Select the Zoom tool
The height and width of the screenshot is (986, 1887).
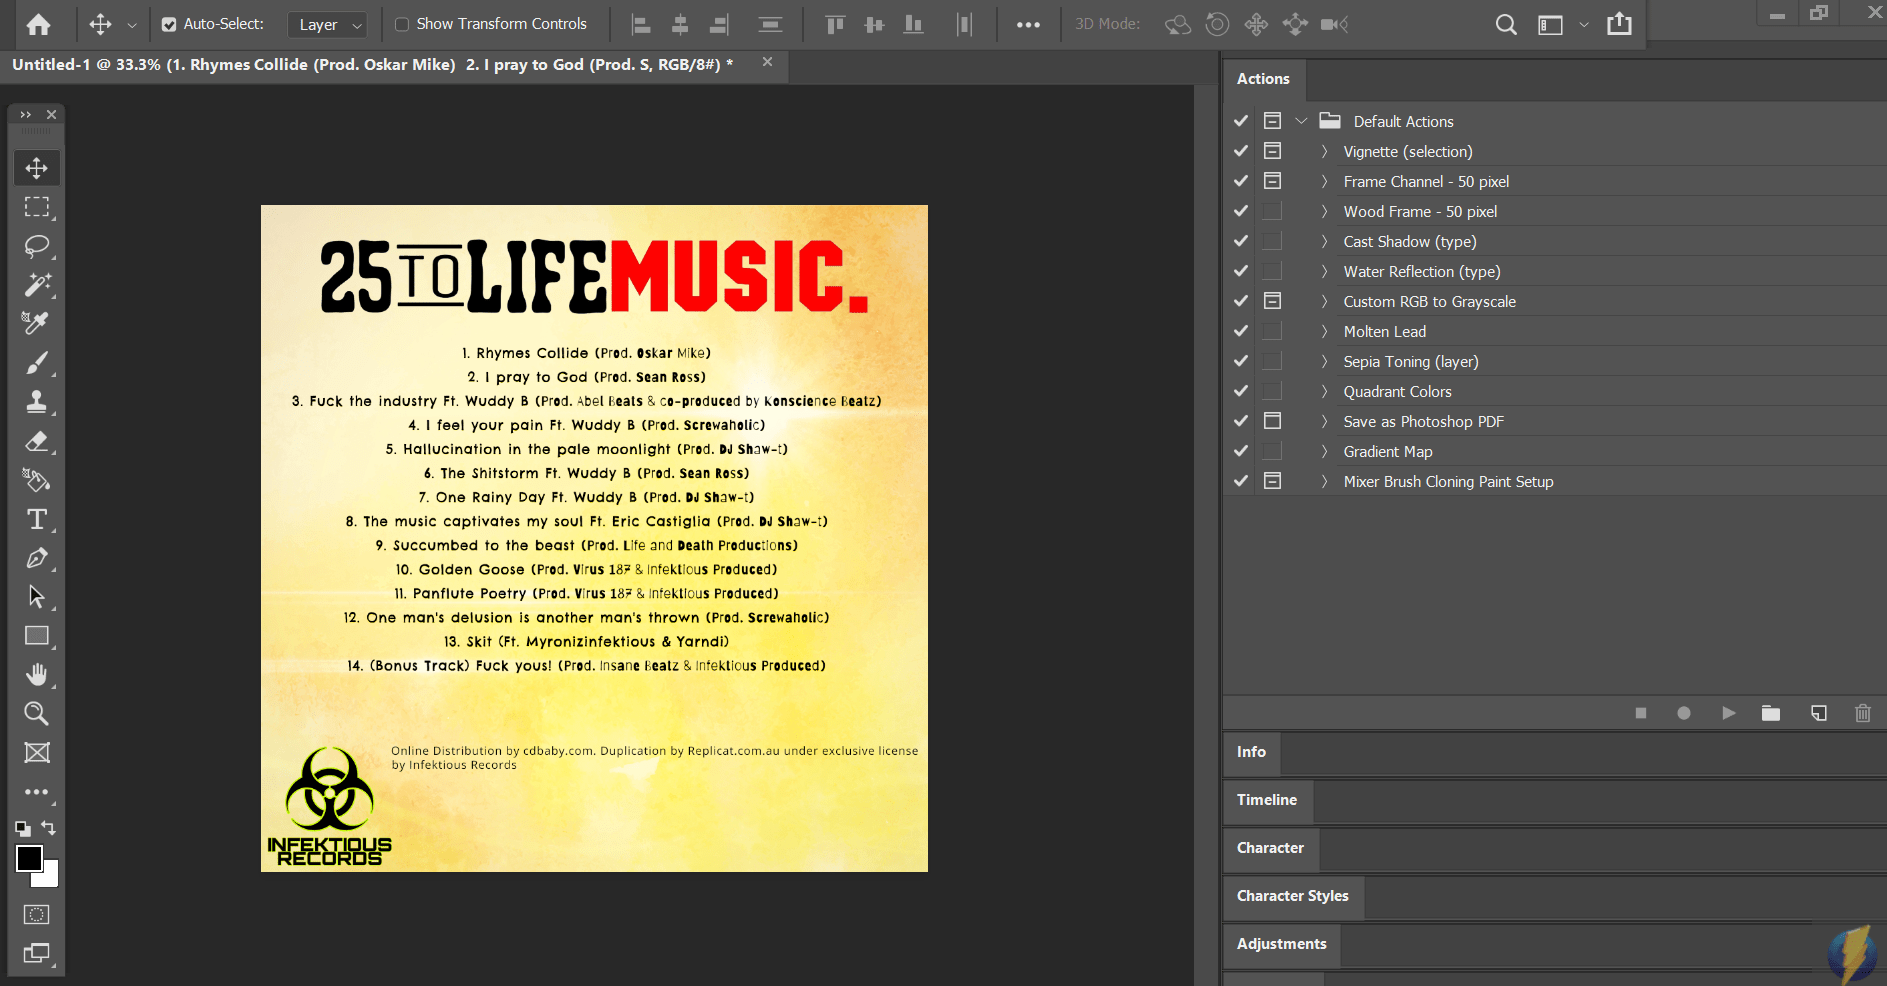click(36, 713)
